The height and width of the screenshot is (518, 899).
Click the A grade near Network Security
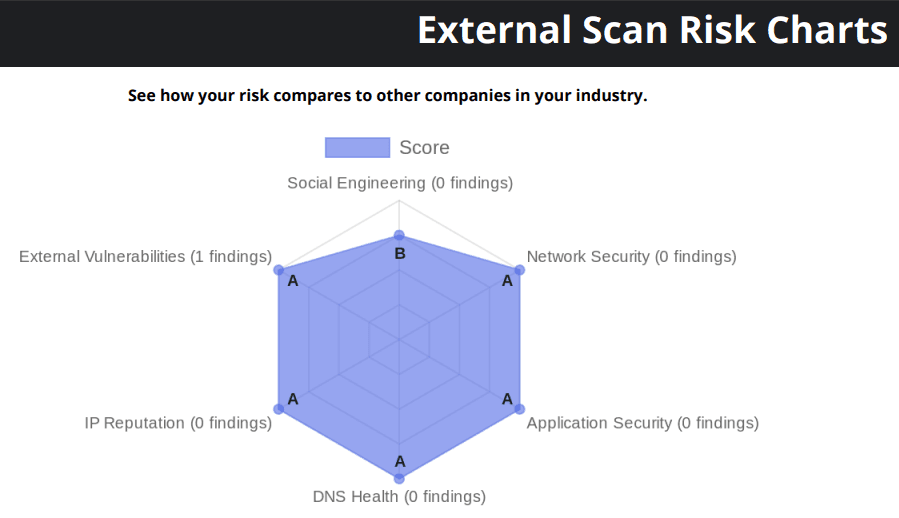coord(507,281)
